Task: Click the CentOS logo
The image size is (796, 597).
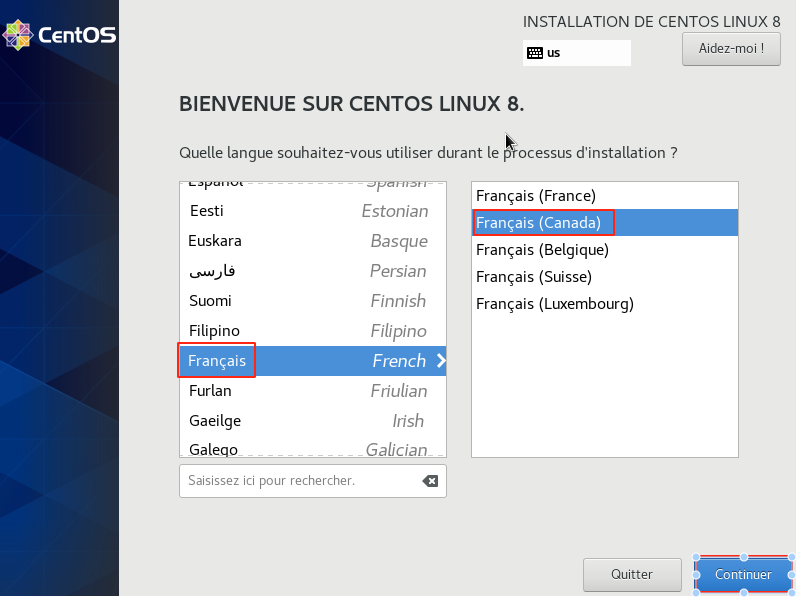Action: tap(59, 35)
